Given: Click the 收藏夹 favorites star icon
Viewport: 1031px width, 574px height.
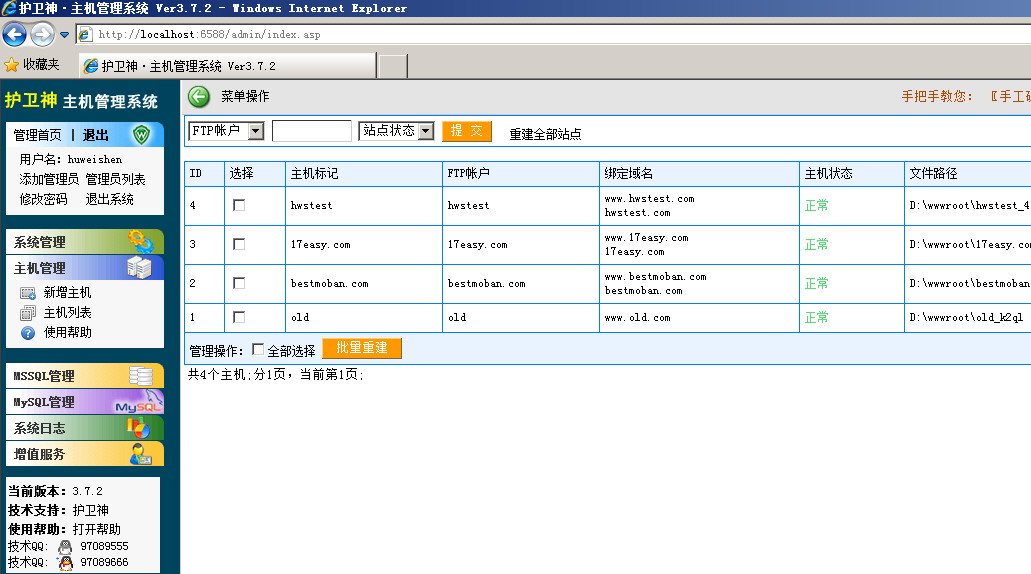Looking at the screenshot, I should [11, 64].
